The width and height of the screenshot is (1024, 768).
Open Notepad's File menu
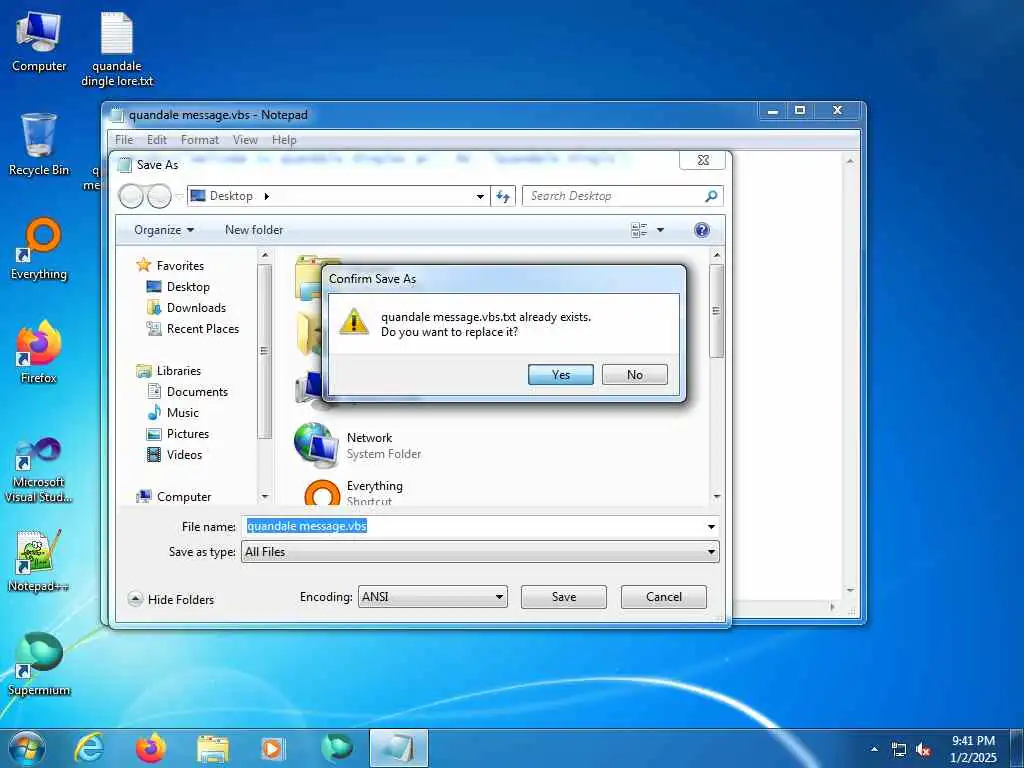coord(123,140)
